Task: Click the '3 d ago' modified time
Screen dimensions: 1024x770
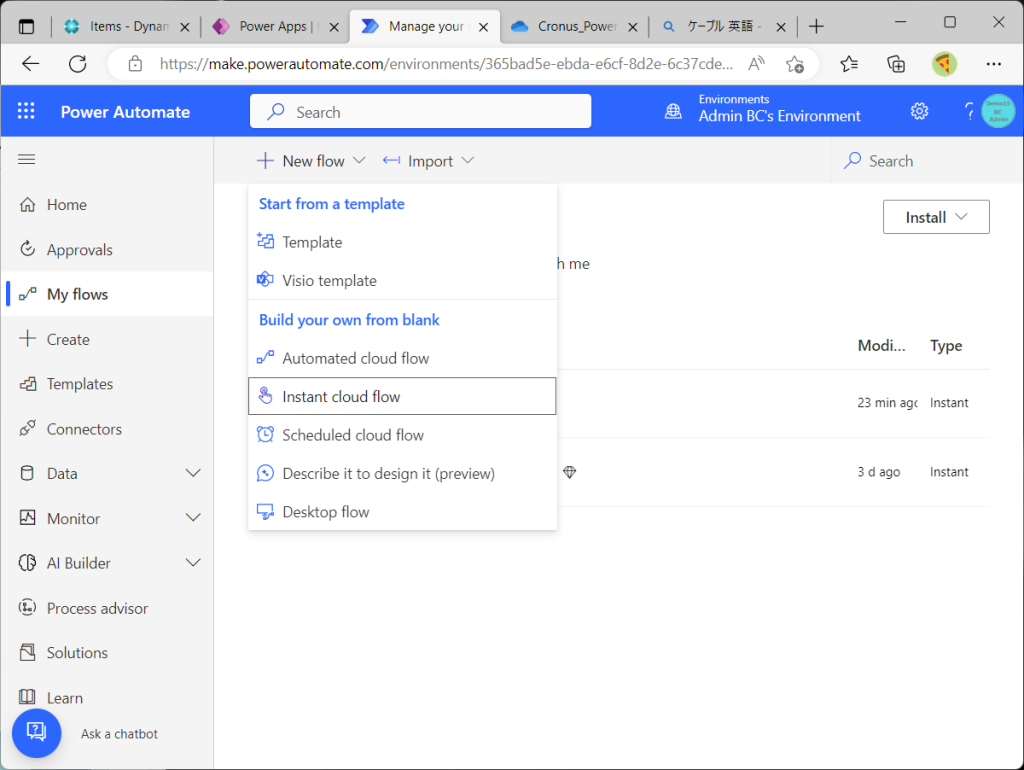Action: point(878,472)
